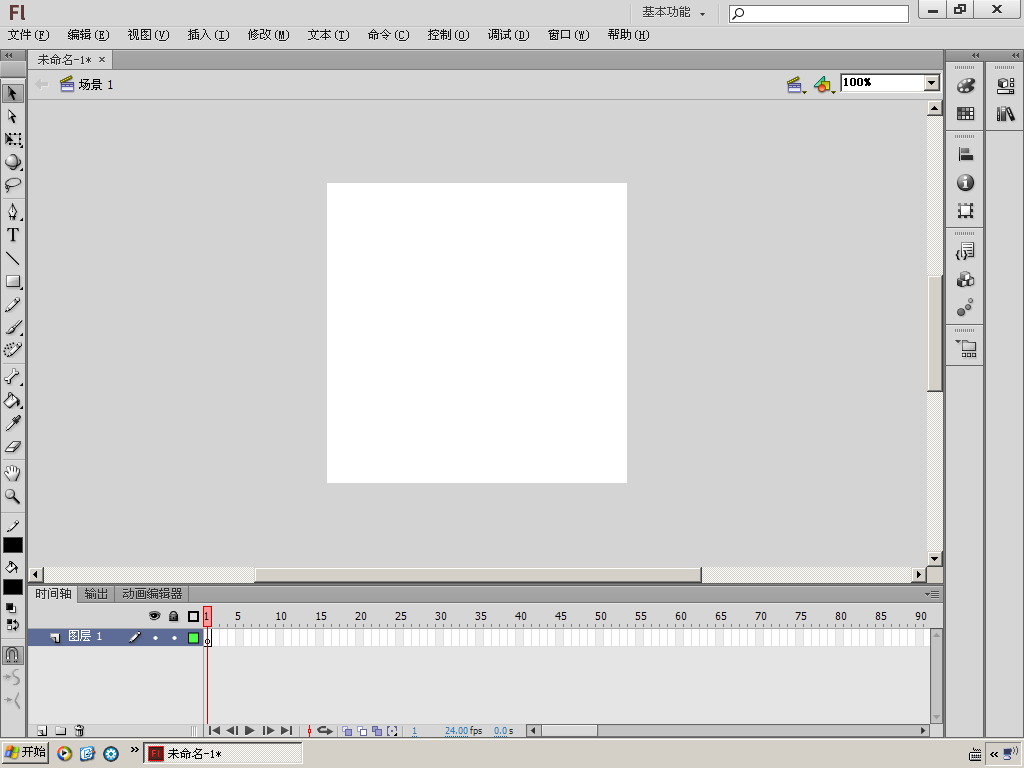
Task: Open the Color panel palette icon
Action: [x=965, y=86]
